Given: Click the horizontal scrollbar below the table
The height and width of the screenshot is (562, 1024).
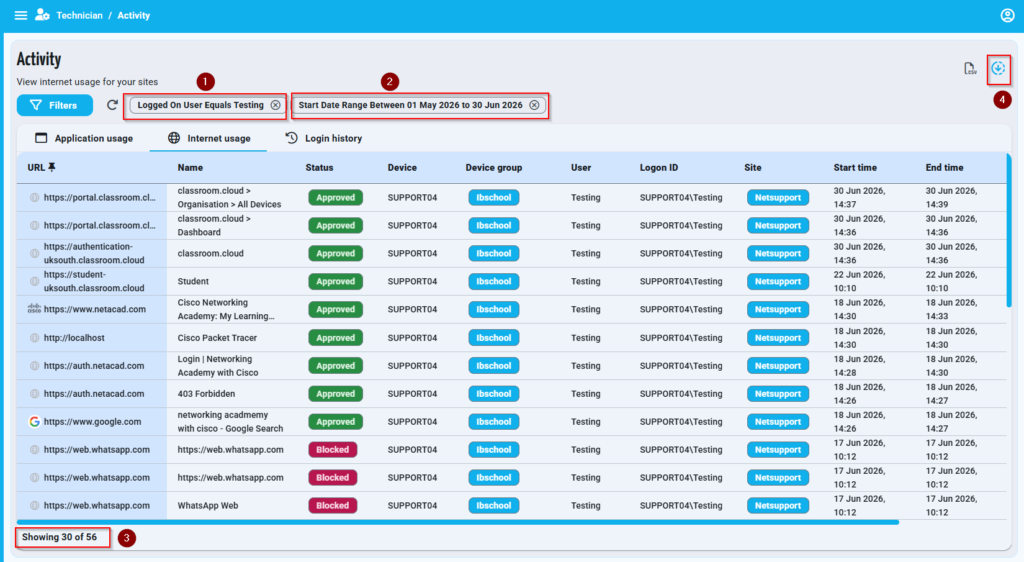Looking at the screenshot, I should (x=458, y=522).
